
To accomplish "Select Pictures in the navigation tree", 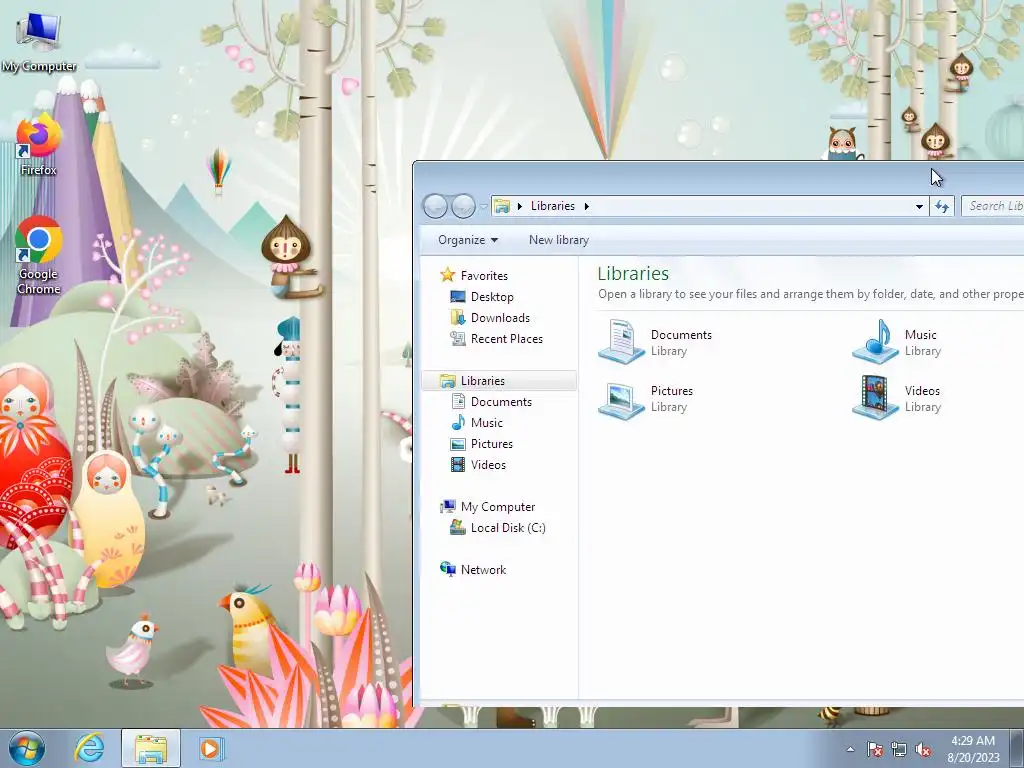I will (492, 443).
